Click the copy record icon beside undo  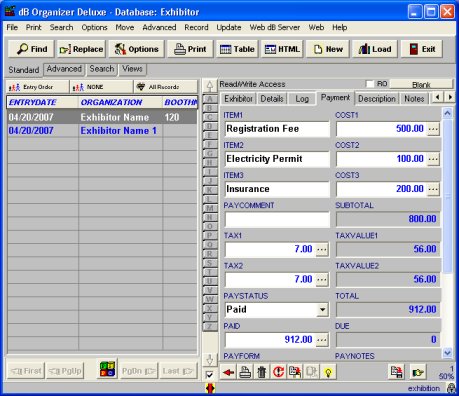295,372
